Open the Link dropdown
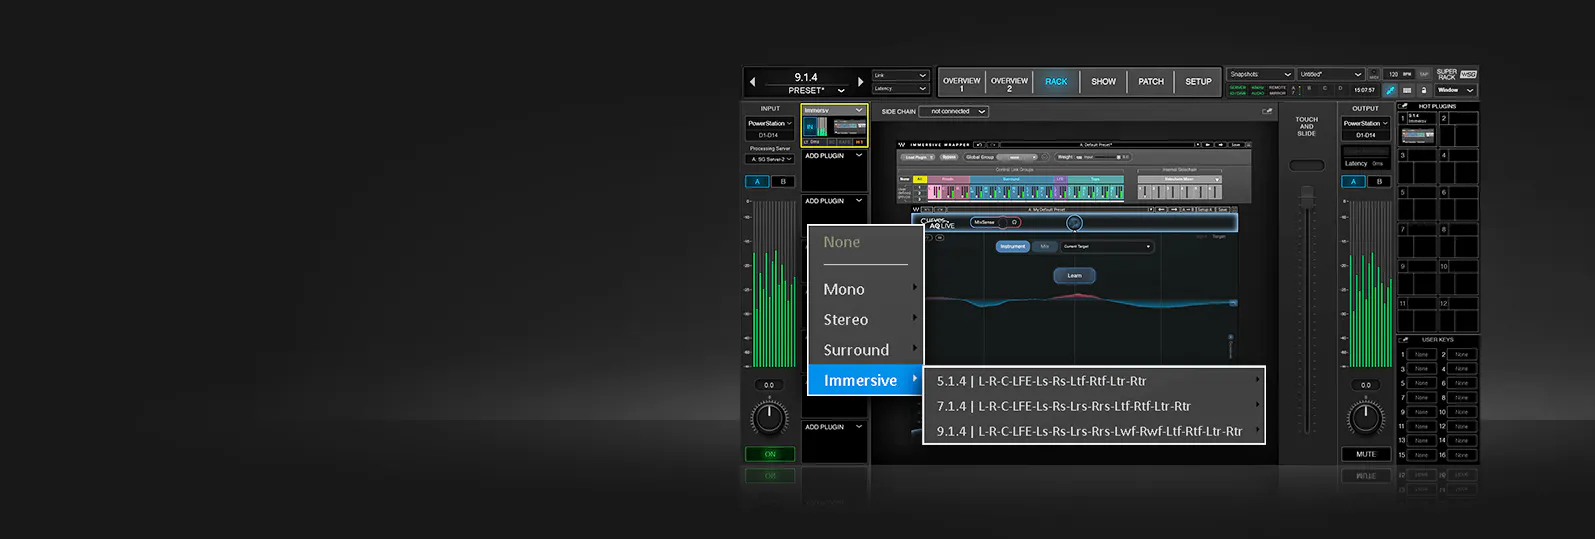This screenshot has width=1595, height=539. click(x=900, y=75)
